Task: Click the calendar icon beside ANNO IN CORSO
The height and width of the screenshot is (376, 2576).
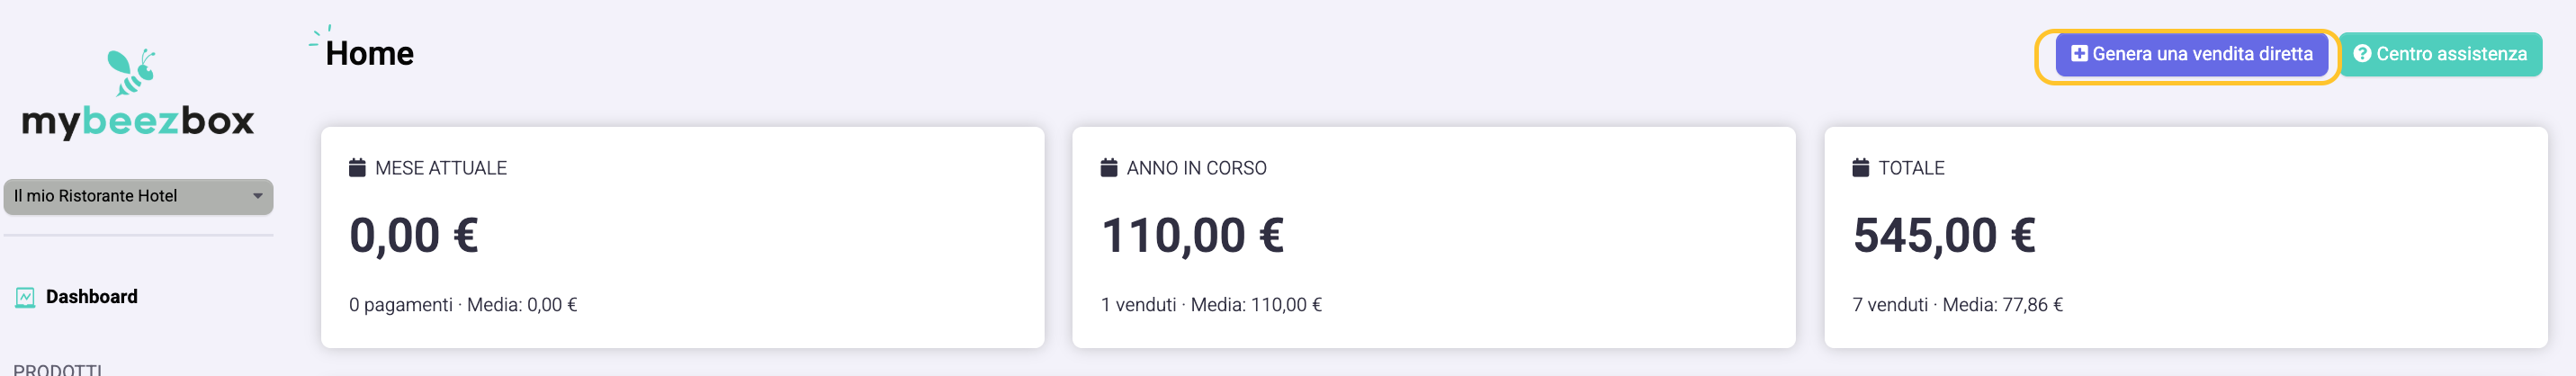Action: [1108, 168]
